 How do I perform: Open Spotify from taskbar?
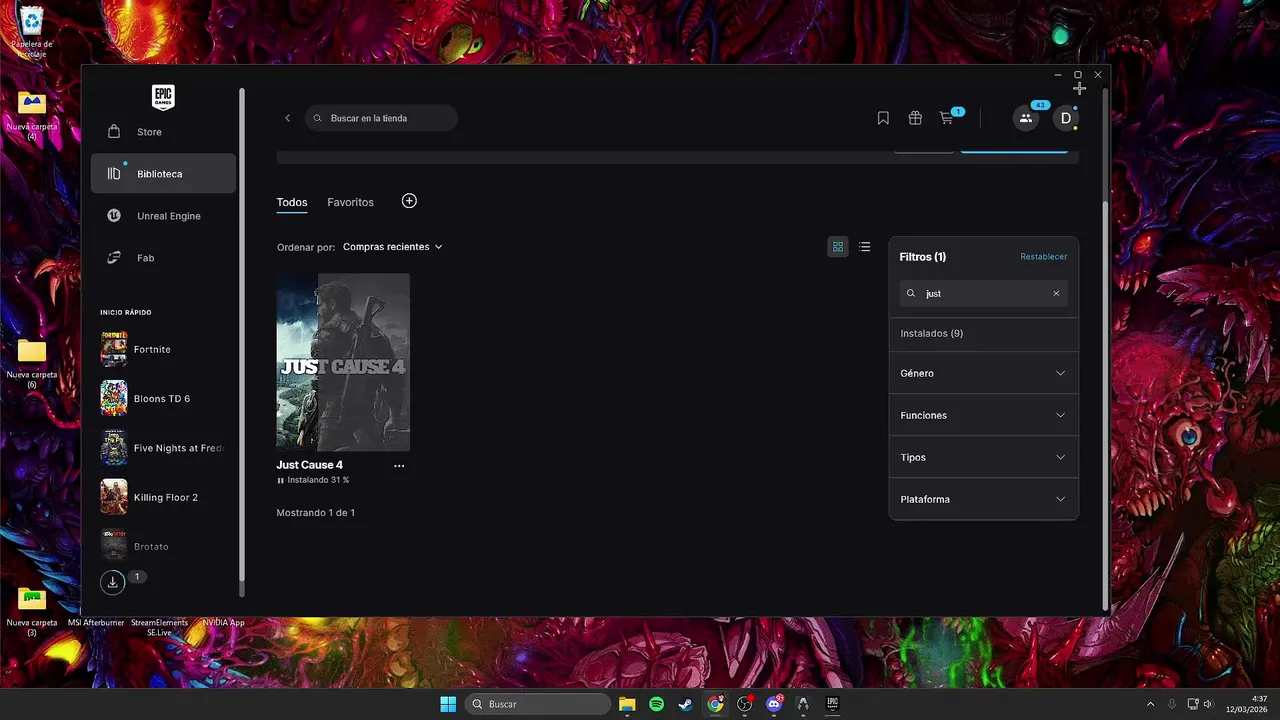tap(656, 704)
